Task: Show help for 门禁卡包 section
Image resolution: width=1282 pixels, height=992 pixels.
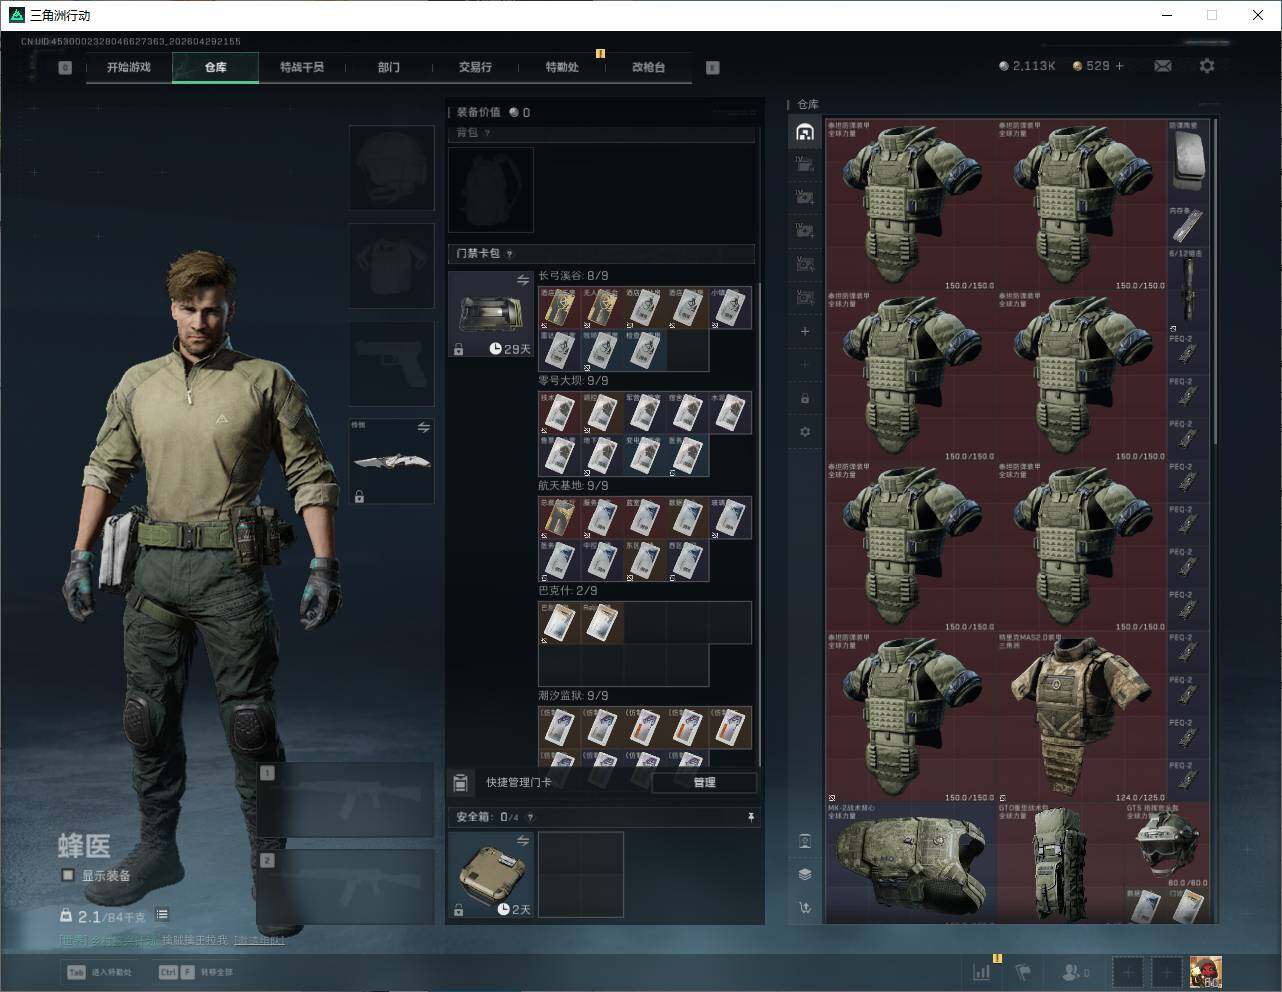Action: [510, 254]
